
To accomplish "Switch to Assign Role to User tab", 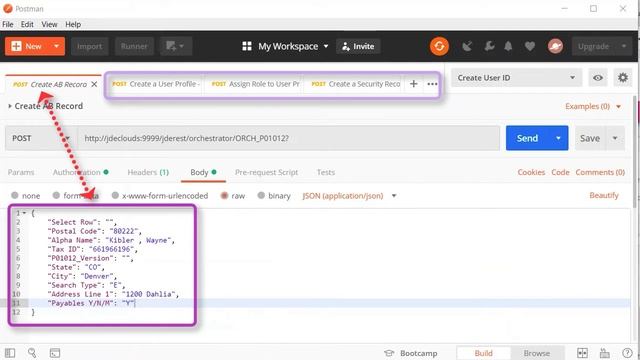I will 255,84.
